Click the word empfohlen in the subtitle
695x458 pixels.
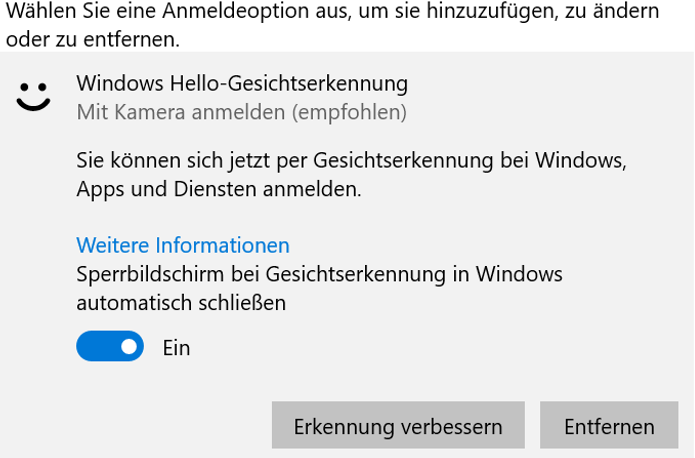click(349, 112)
